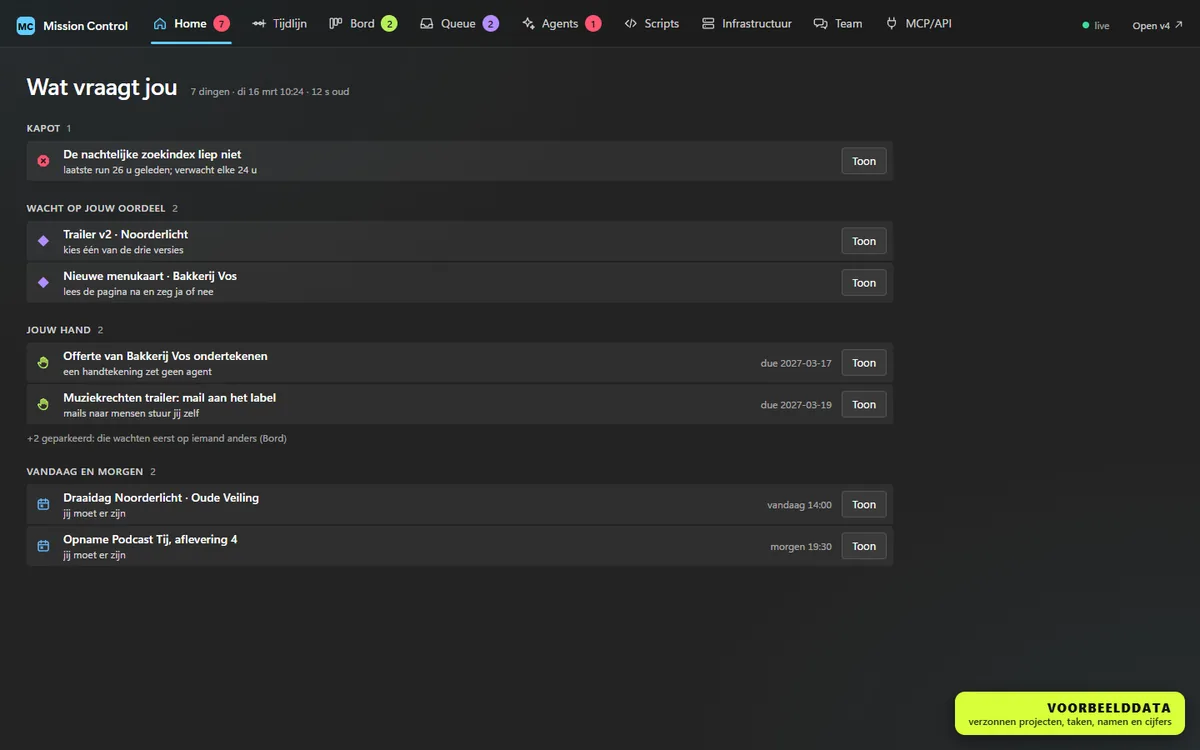This screenshot has height=750, width=1200.
Task: Click Toon for Opname Podcast Tij, aflevering 4
Action: click(864, 546)
